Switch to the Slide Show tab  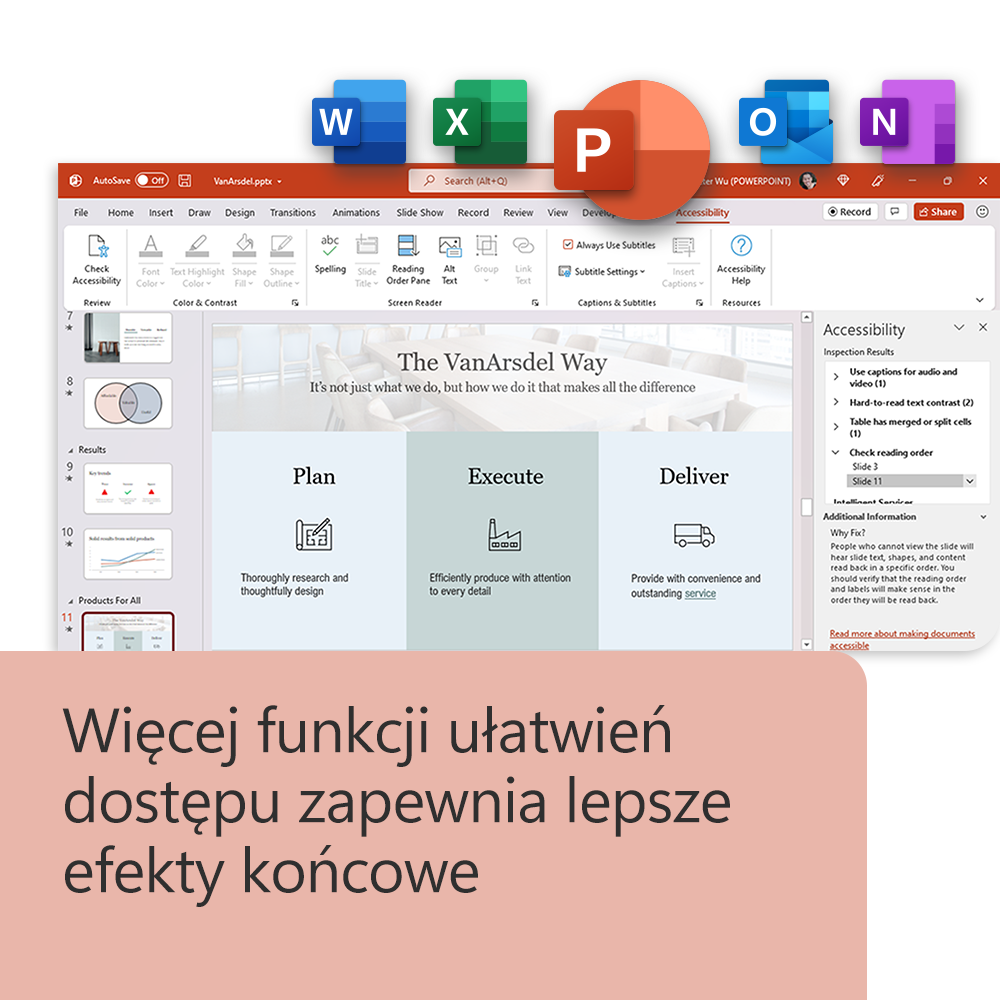coord(420,212)
